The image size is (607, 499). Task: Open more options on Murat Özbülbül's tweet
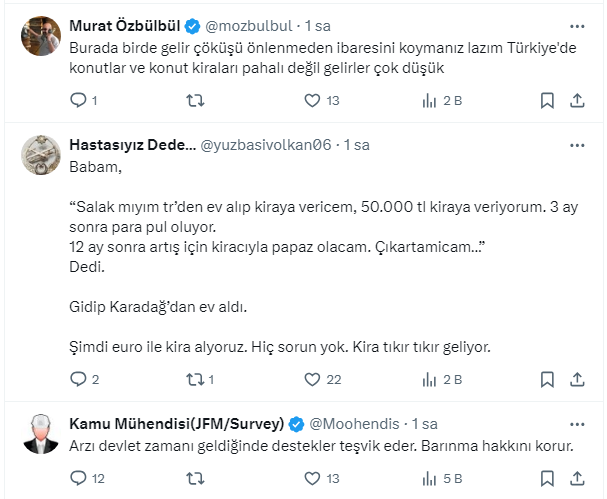tap(577, 25)
